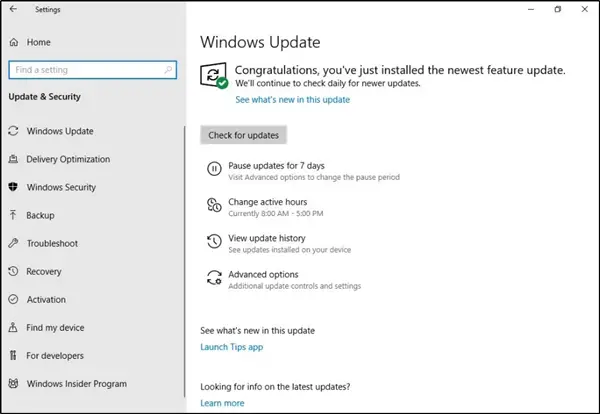Focus the Find a setting search field

(x=93, y=70)
